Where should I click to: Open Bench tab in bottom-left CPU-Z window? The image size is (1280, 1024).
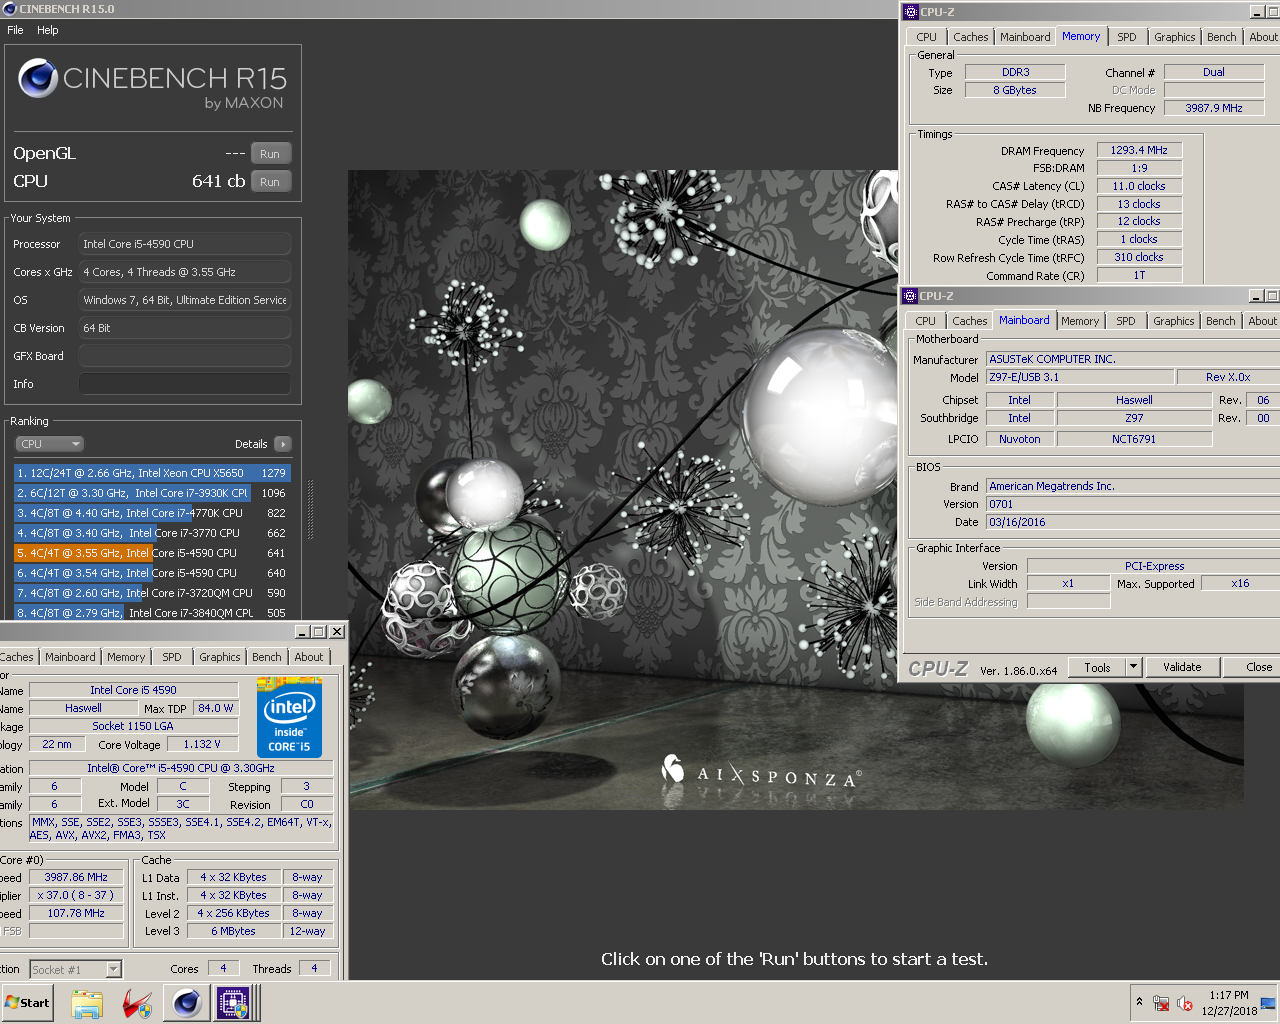point(266,657)
